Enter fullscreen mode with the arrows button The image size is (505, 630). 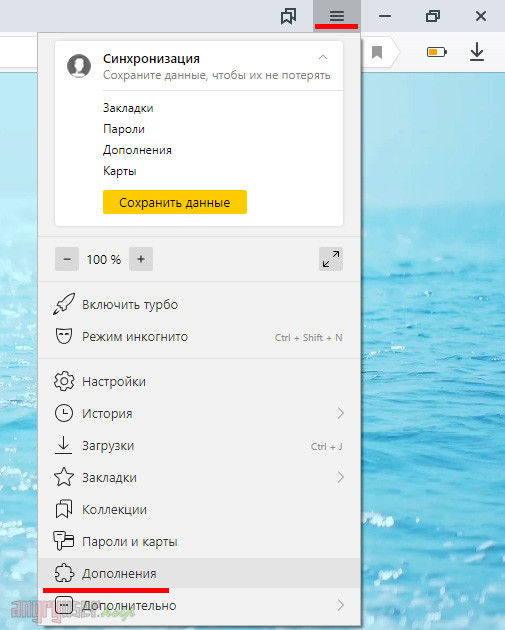pos(331,259)
